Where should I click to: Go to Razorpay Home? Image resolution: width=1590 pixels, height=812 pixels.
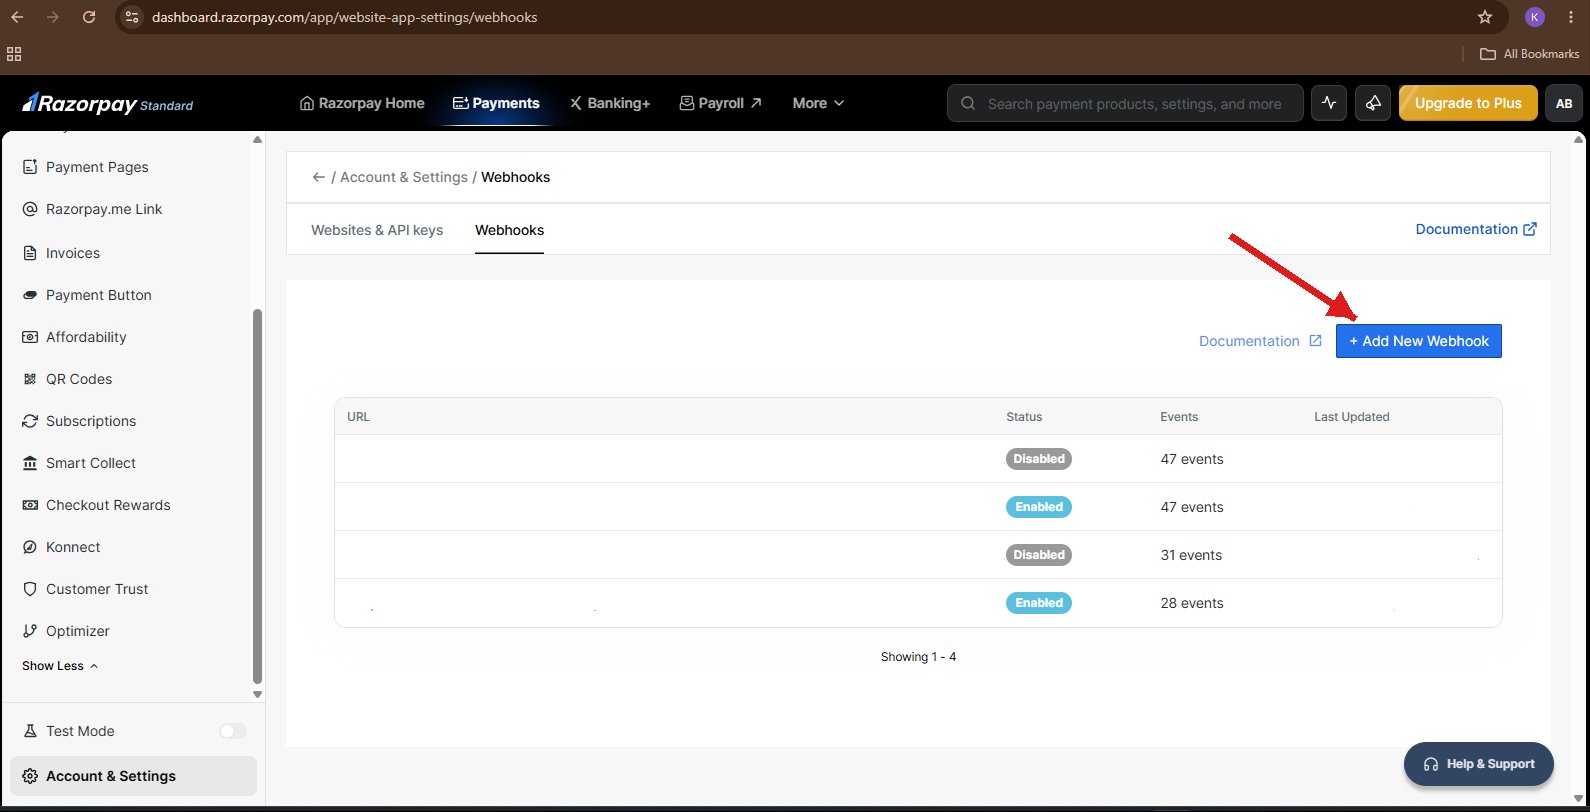point(362,103)
